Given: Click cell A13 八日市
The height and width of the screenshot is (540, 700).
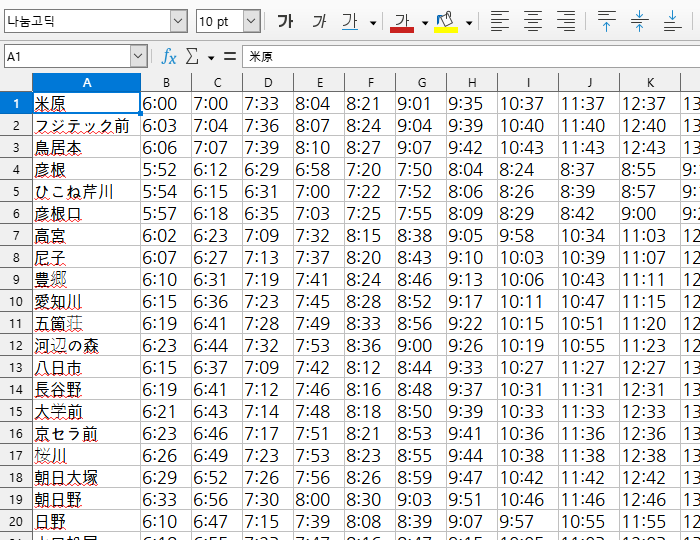Looking at the screenshot, I should coord(87,367).
